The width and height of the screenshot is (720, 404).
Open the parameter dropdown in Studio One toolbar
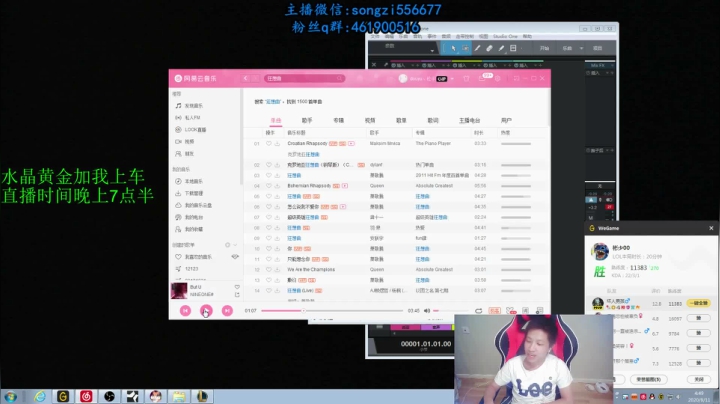[x=432, y=50]
